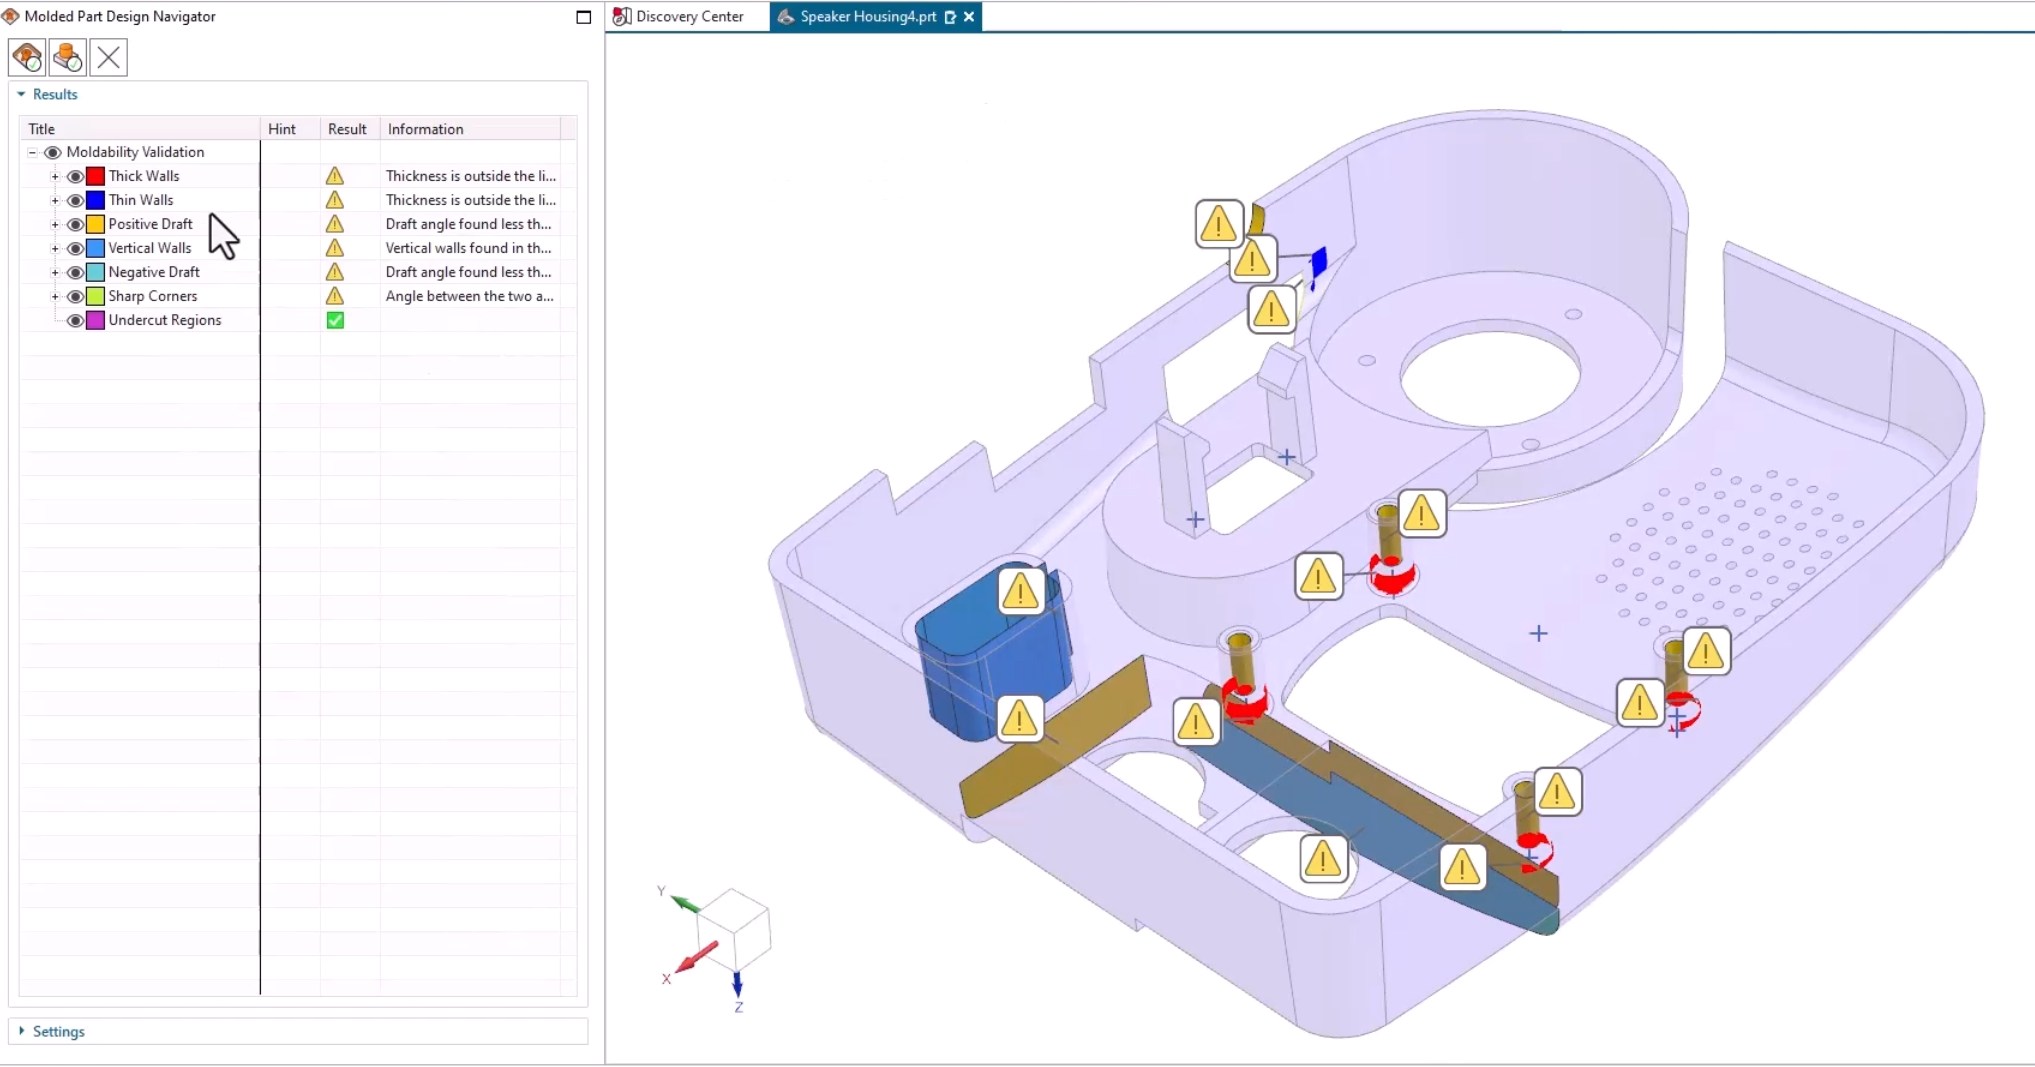Select the part validation toolbar icon
Image resolution: width=2035 pixels, height=1067 pixels.
point(66,56)
